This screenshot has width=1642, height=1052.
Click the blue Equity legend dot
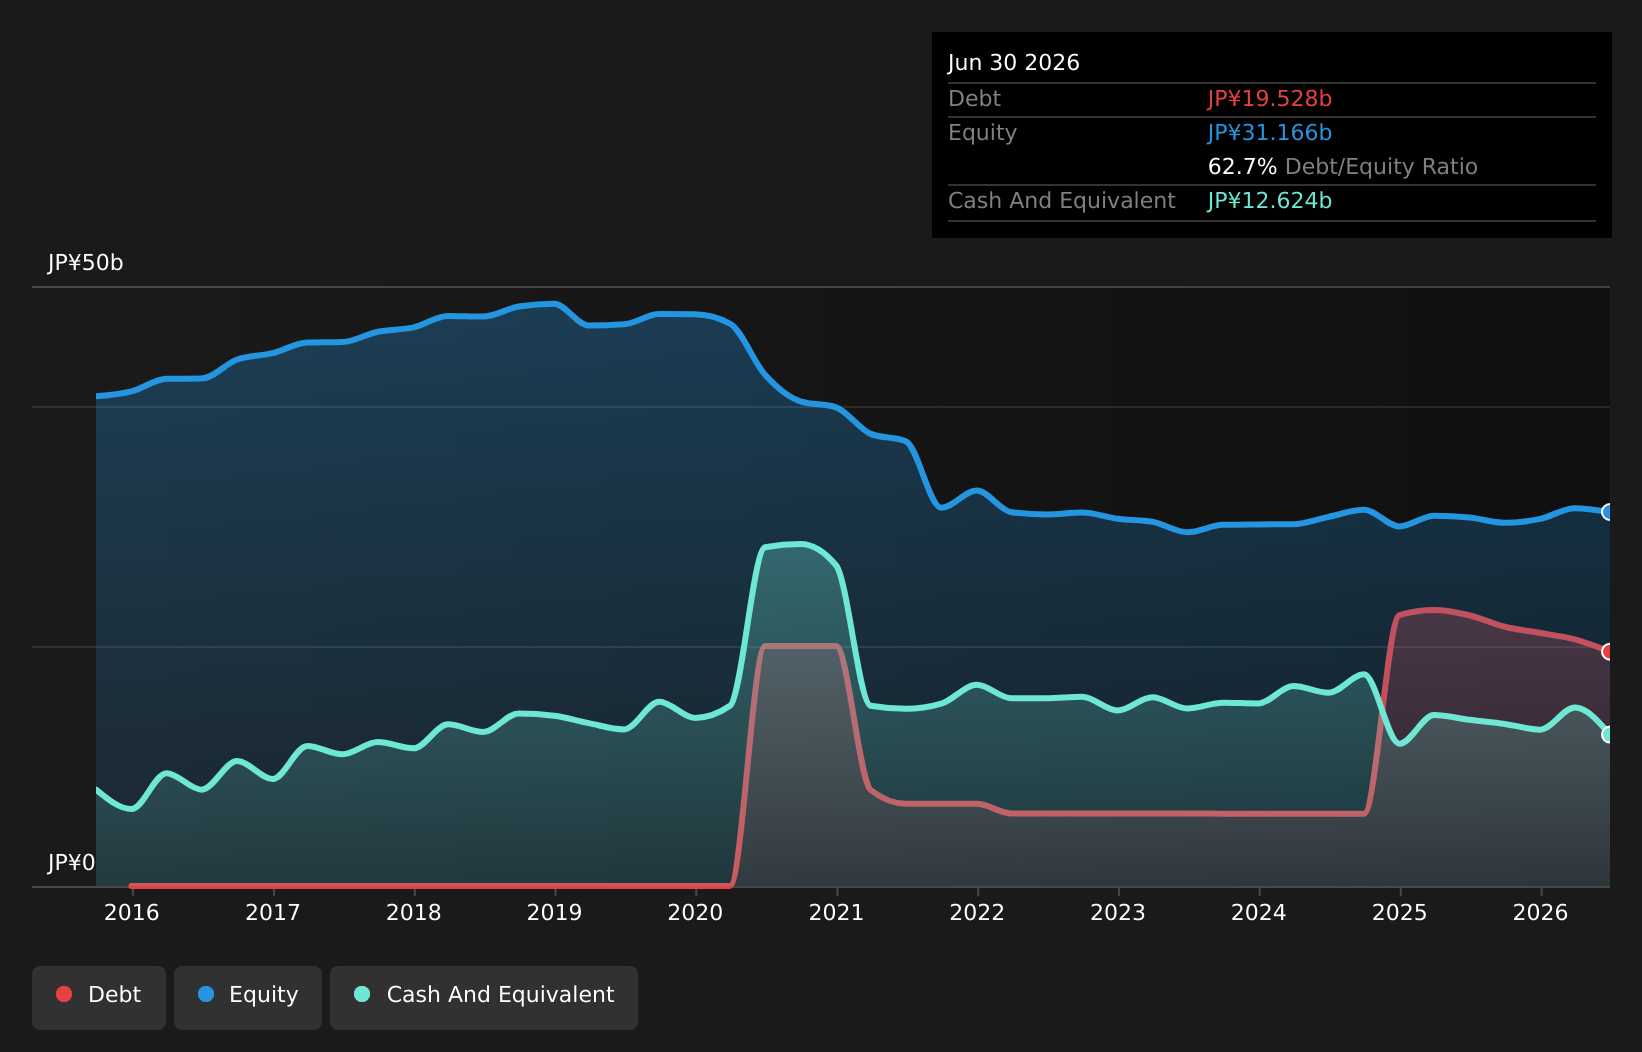[x=206, y=994]
